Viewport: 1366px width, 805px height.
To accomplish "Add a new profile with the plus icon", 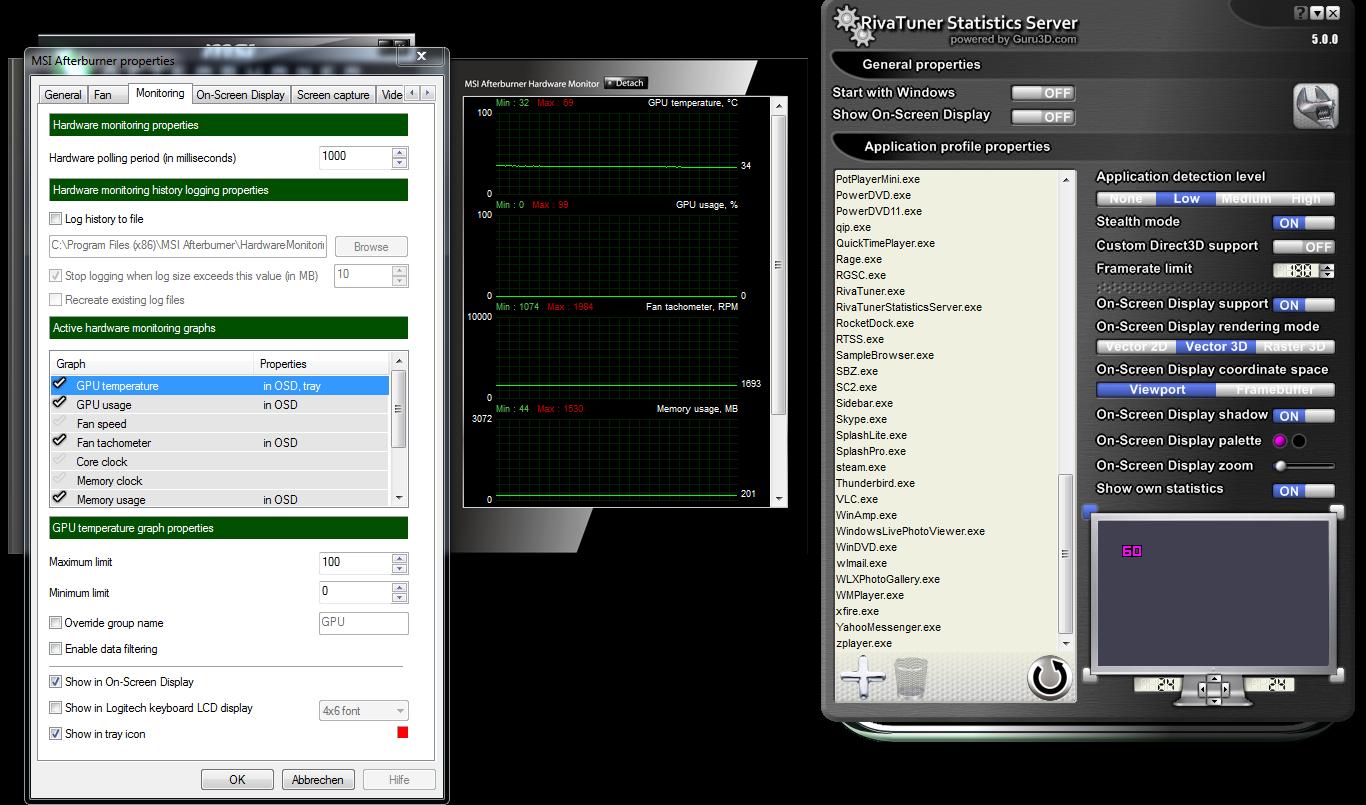I will pyautogui.click(x=863, y=678).
